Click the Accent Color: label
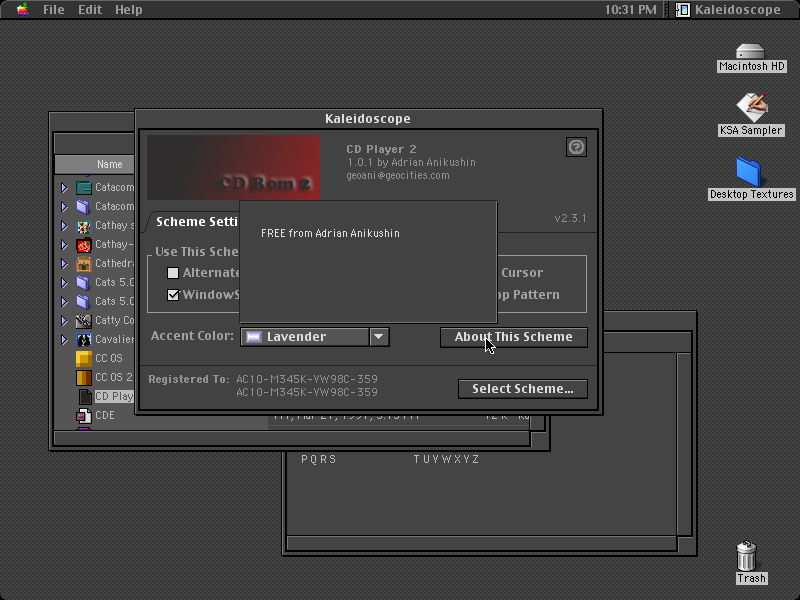The image size is (800, 600). (192, 336)
